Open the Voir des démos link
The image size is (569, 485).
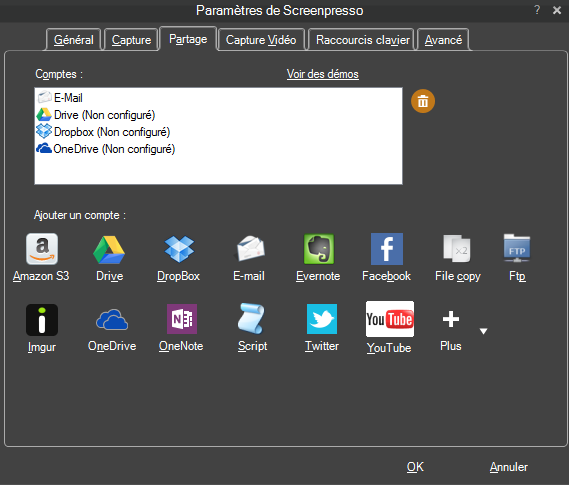click(323, 74)
